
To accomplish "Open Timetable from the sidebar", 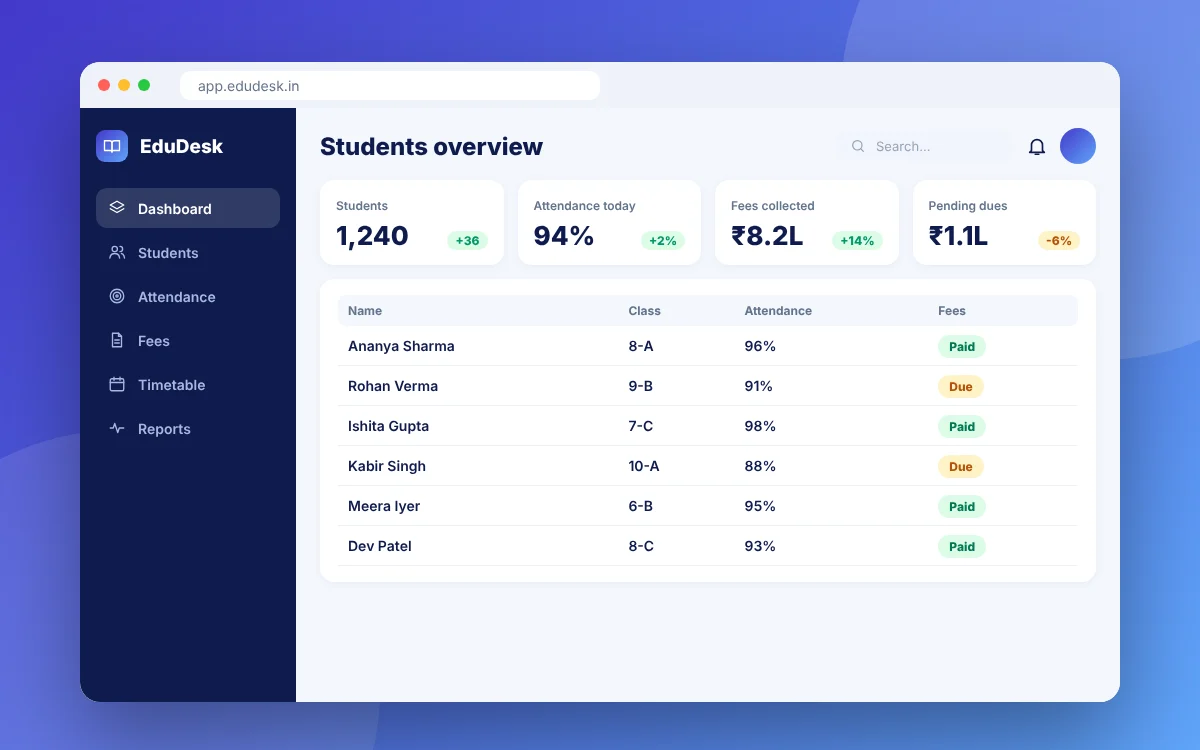I will tap(188, 385).
